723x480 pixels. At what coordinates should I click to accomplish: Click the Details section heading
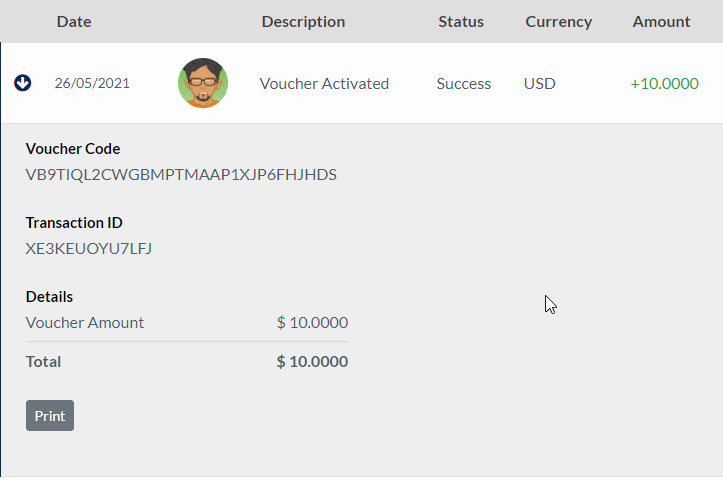click(49, 297)
